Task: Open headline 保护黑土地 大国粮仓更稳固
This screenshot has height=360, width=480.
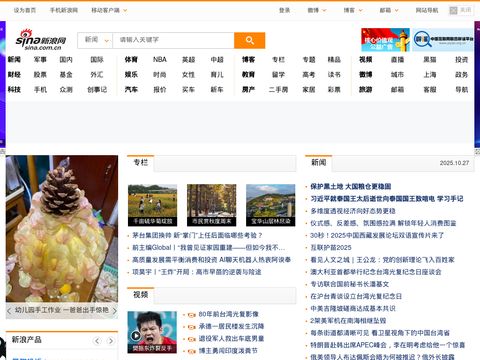Action: pos(351,187)
